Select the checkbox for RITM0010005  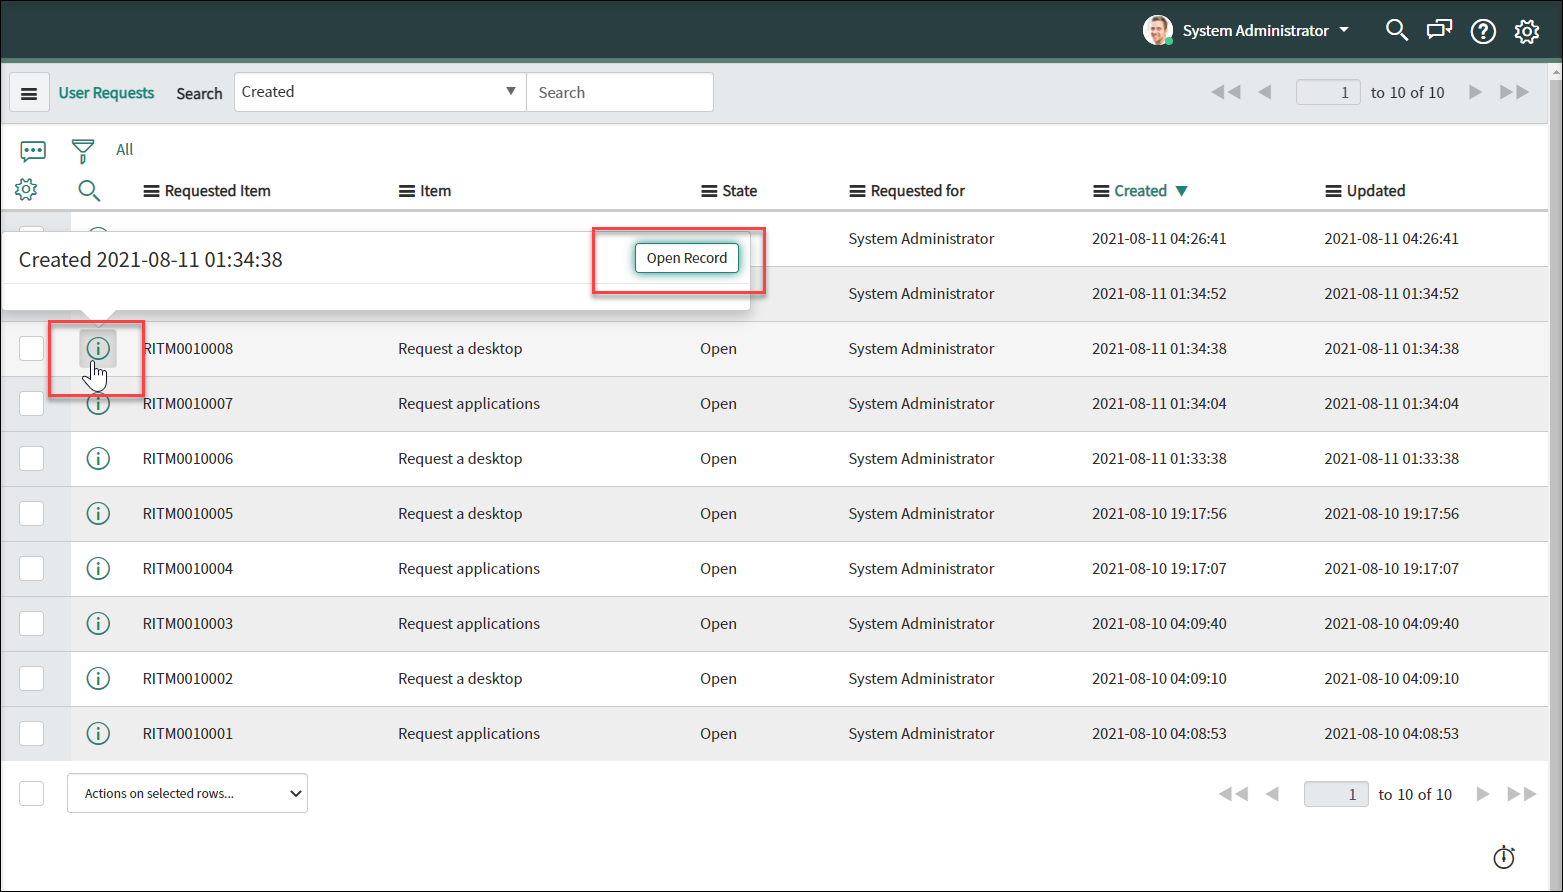[32, 514]
